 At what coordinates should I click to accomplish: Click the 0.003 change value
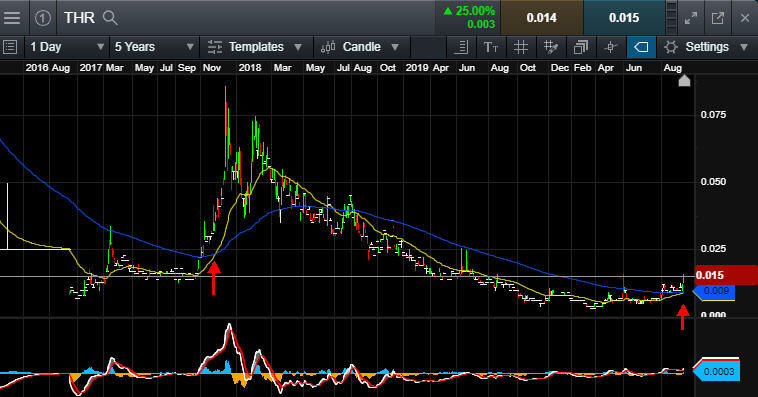(481, 24)
